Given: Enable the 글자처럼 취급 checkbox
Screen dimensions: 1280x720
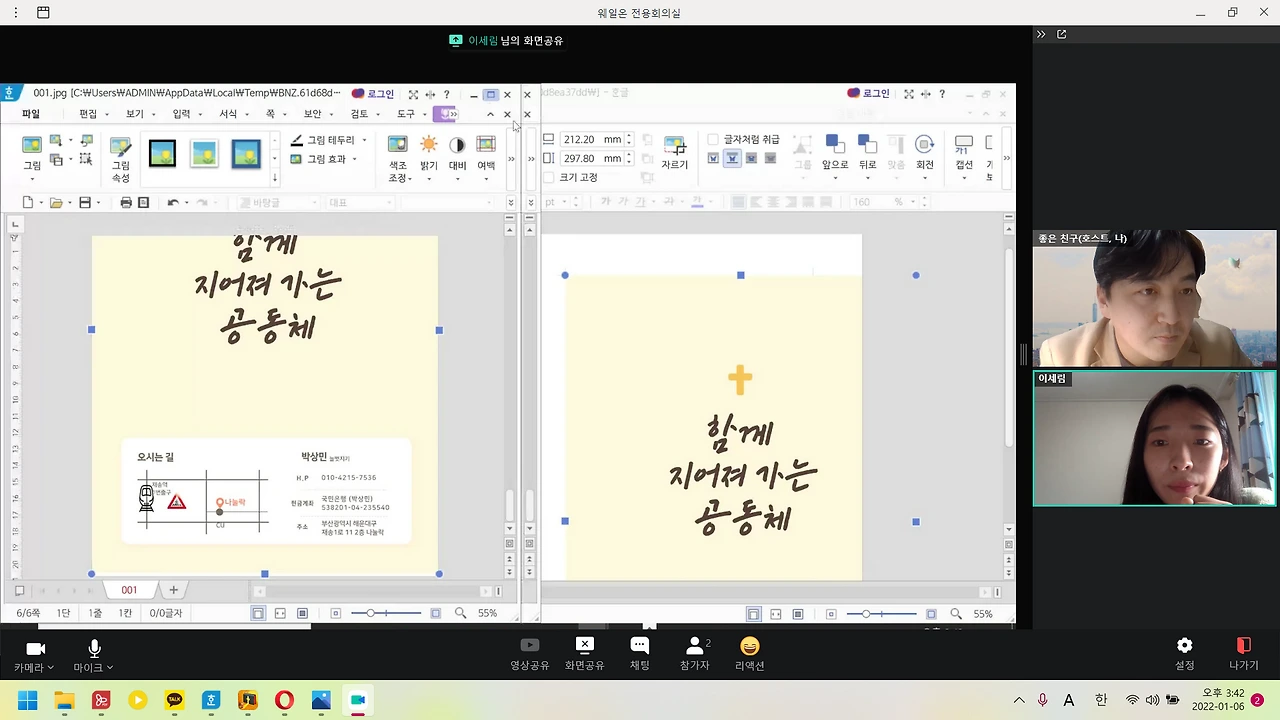Looking at the screenshot, I should pyautogui.click(x=713, y=140).
